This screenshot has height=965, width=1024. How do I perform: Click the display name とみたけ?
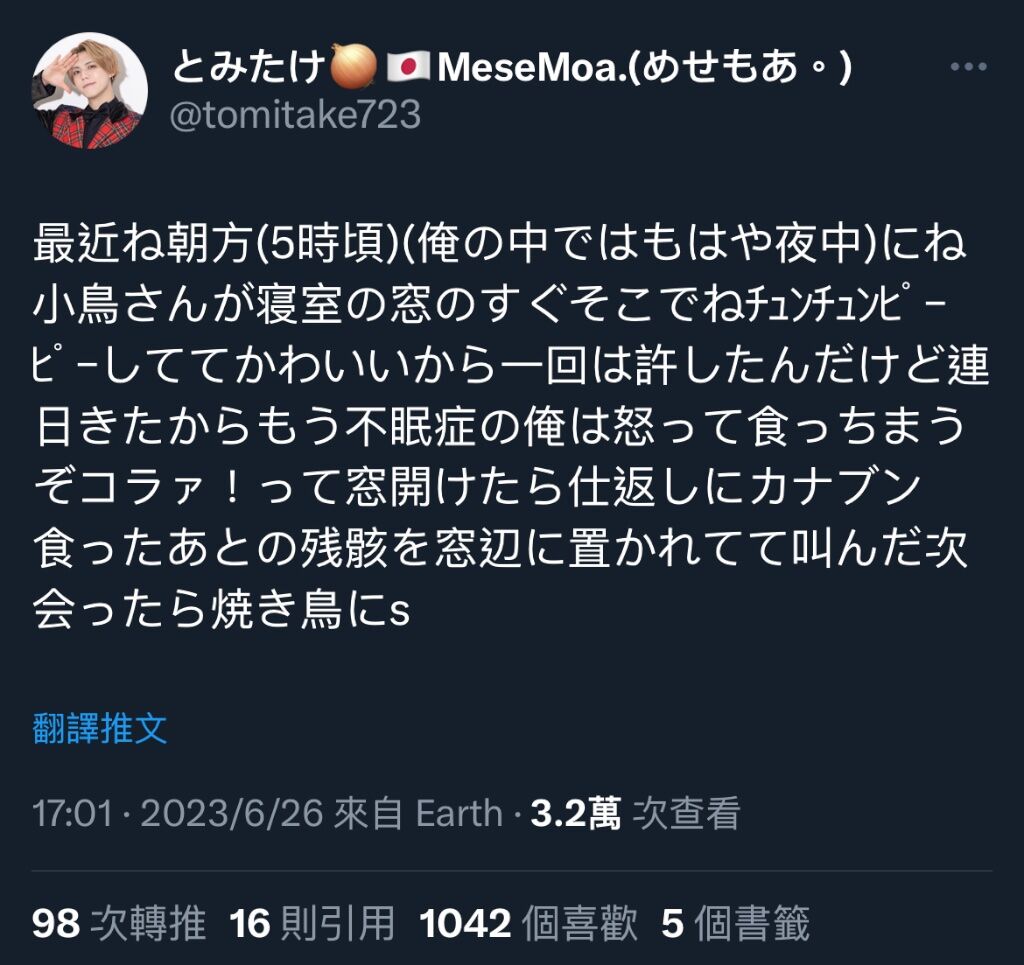pyautogui.click(x=249, y=67)
